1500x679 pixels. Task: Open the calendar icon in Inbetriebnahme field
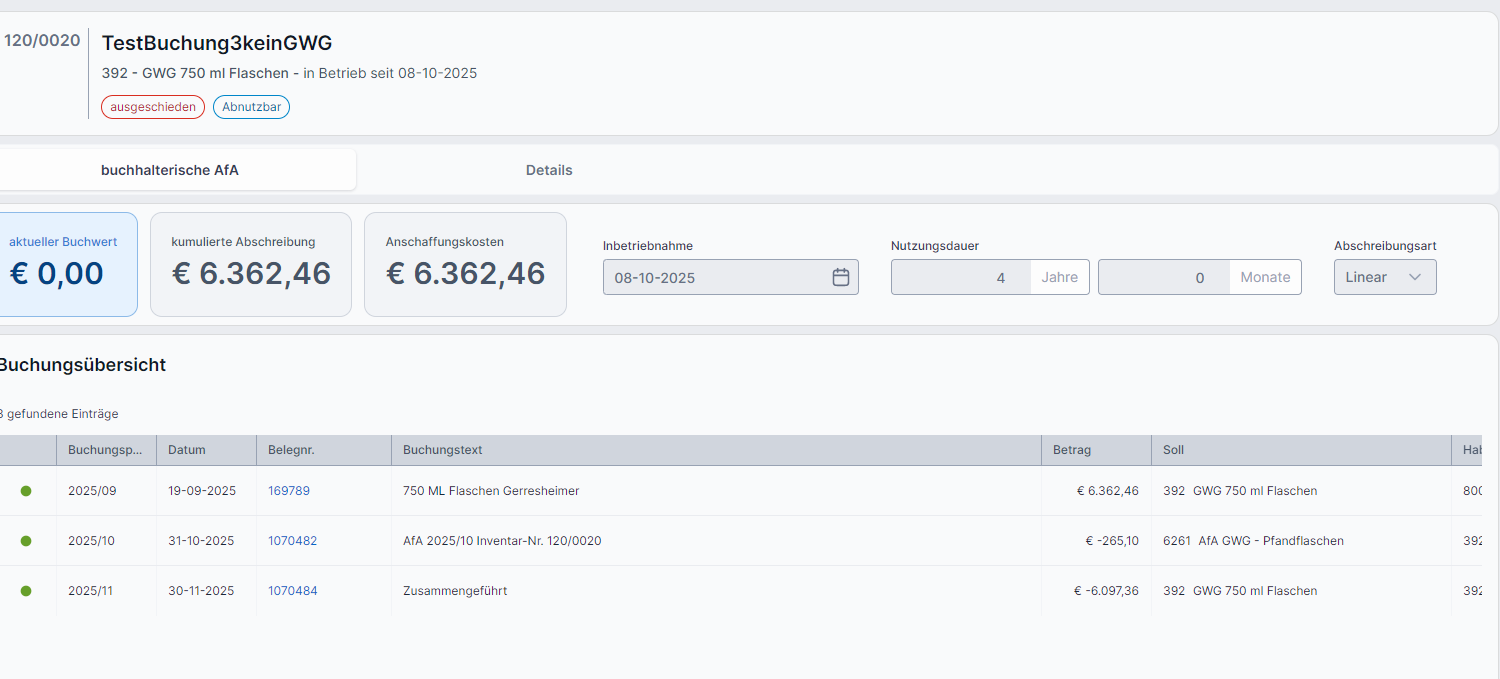(x=840, y=277)
